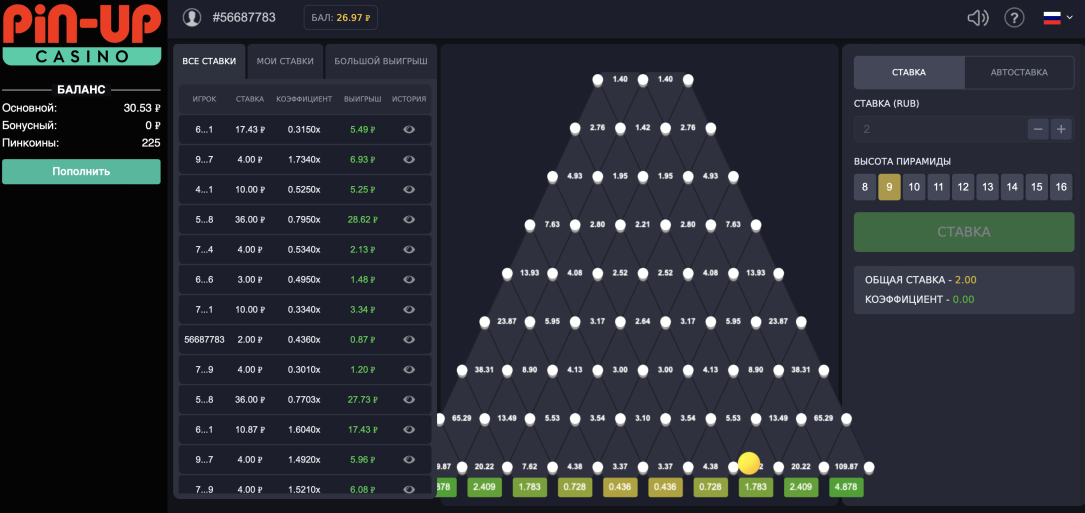Increase the bet with plus button
This screenshot has width=1085, height=513.
(x=1061, y=129)
